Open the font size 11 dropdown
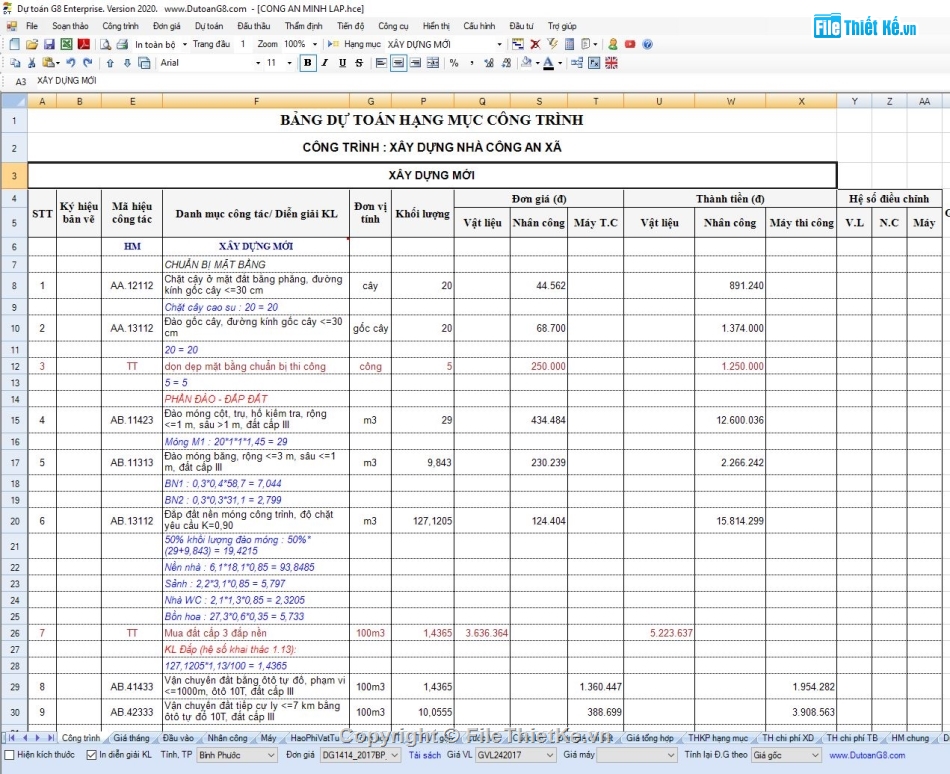950x774 pixels. tap(290, 63)
